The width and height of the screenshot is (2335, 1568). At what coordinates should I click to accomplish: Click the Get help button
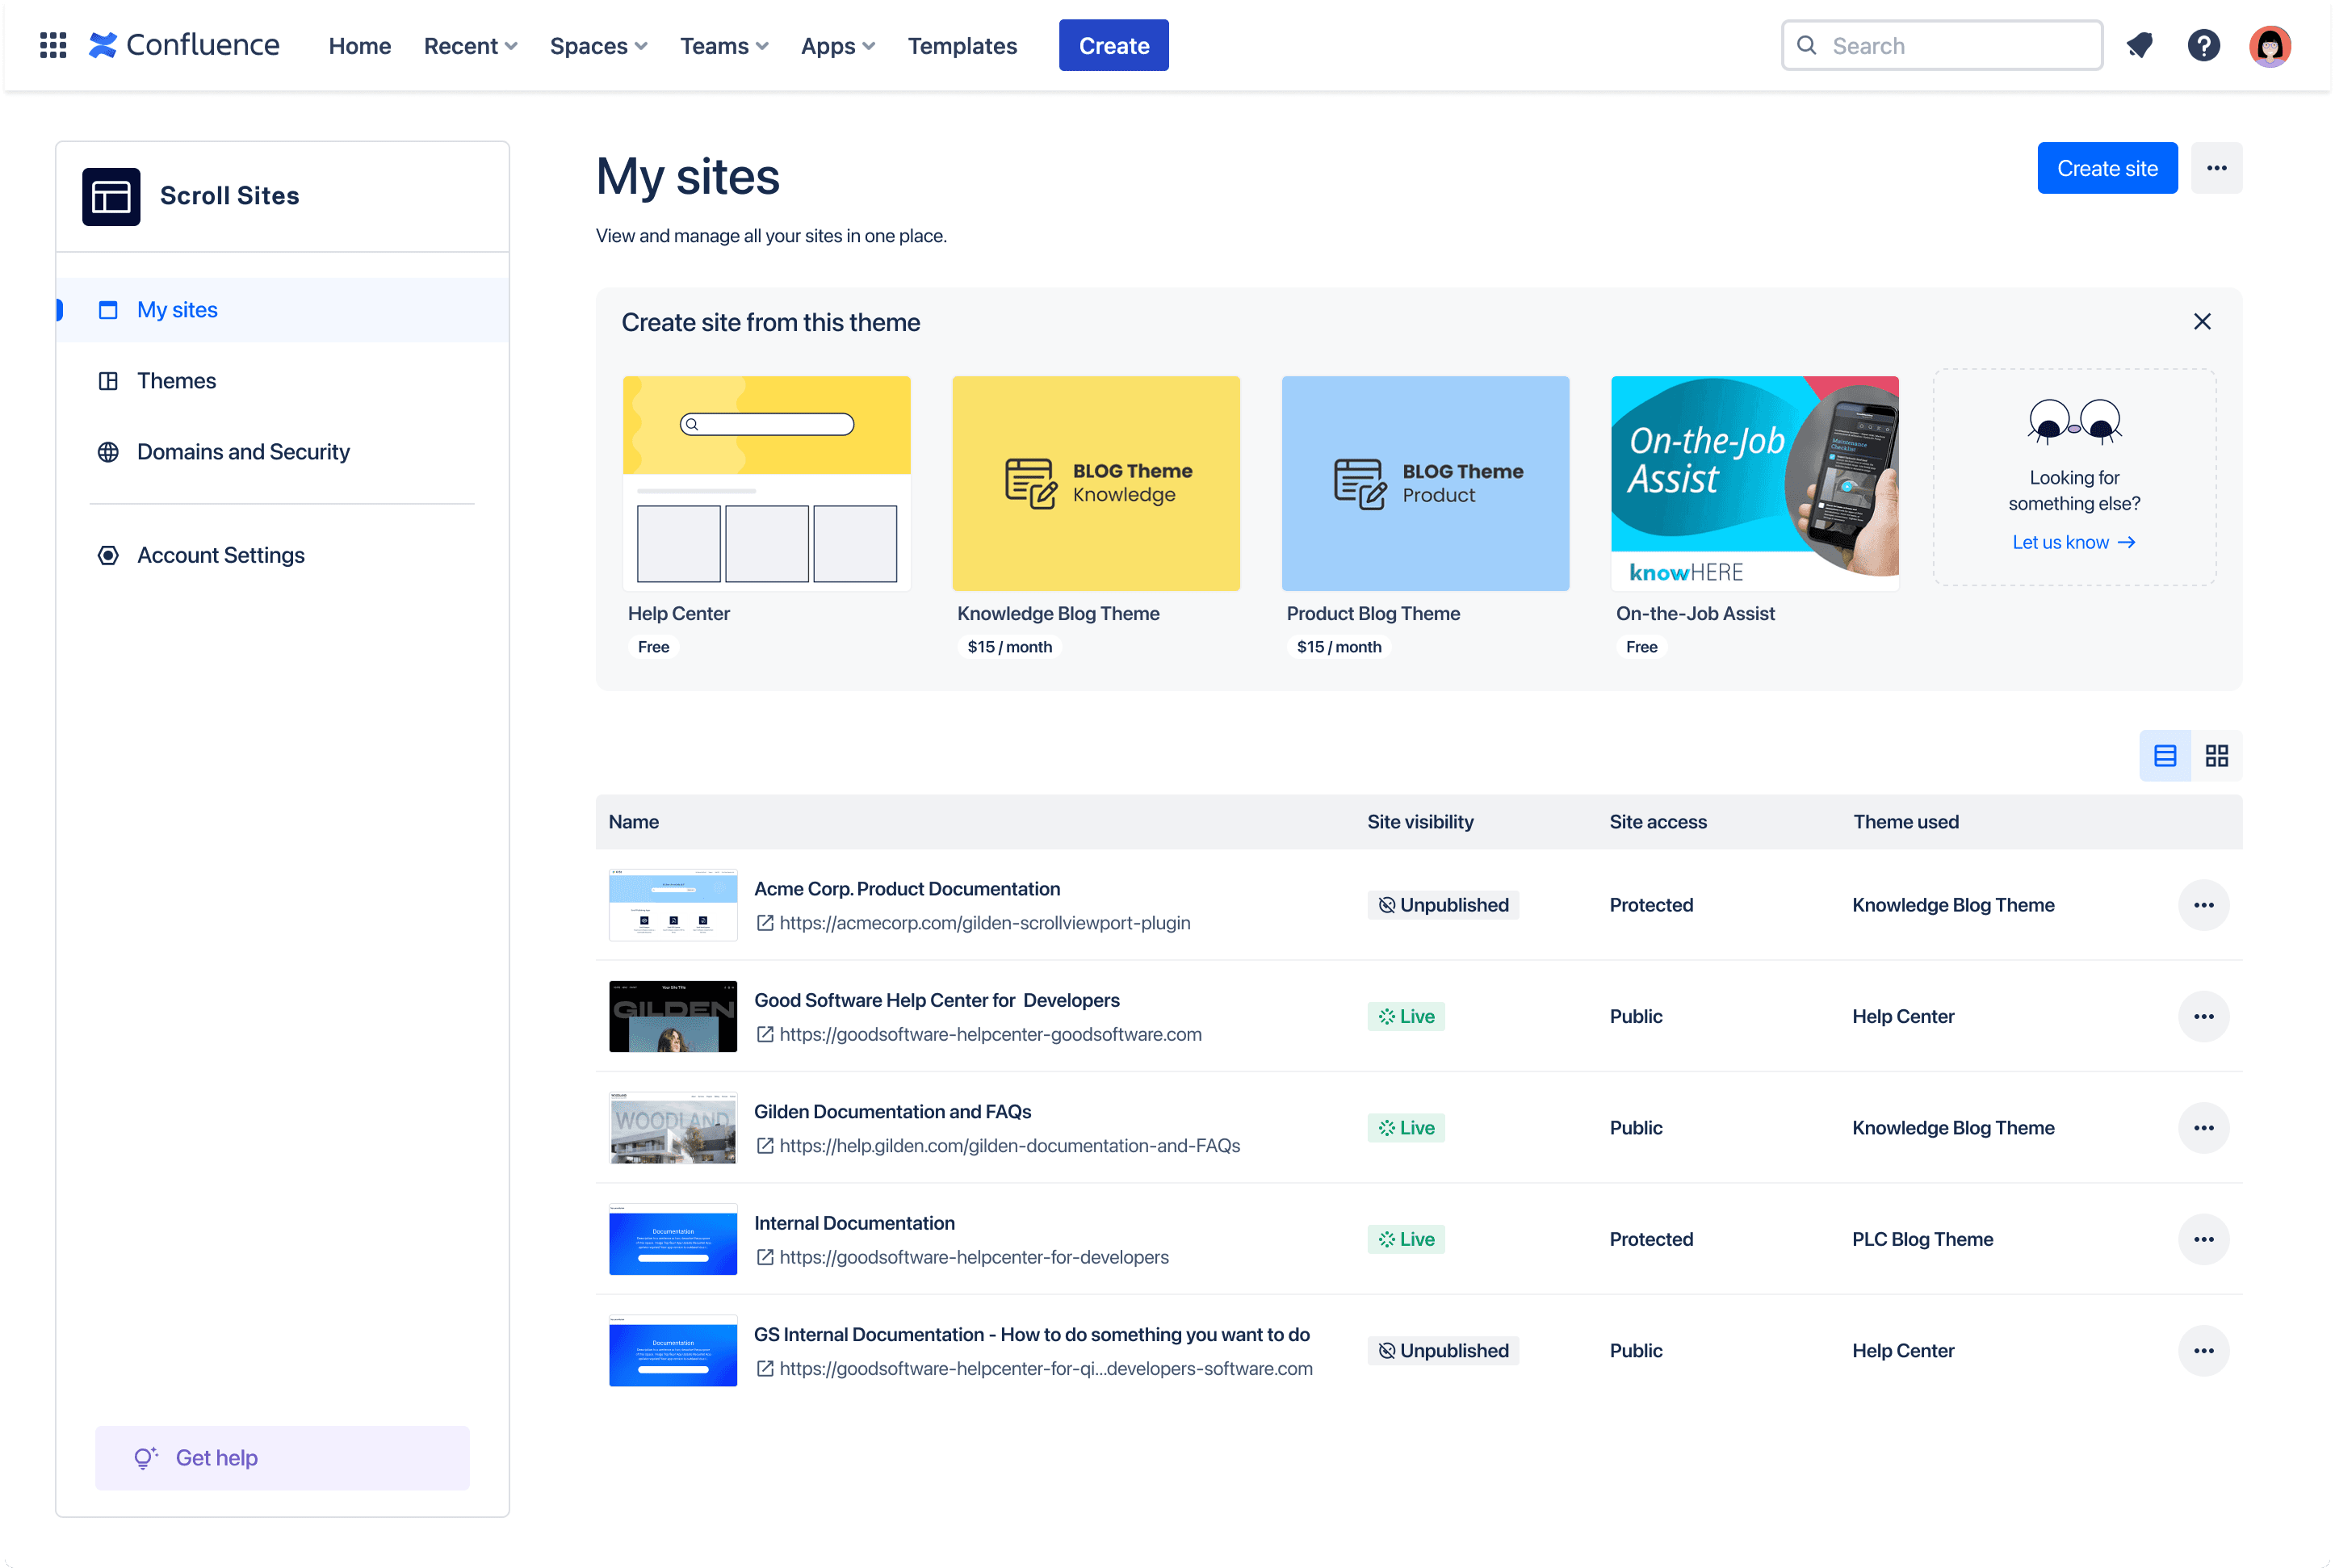click(x=282, y=1457)
